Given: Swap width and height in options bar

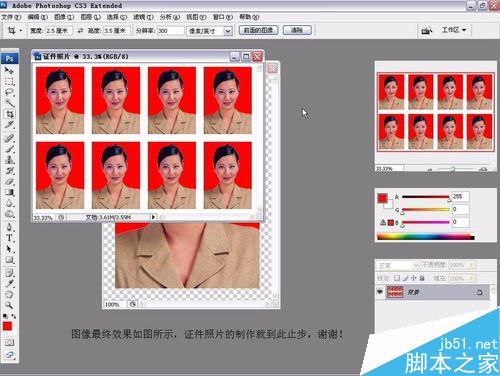Looking at the screenshot, I should point(80,31).
